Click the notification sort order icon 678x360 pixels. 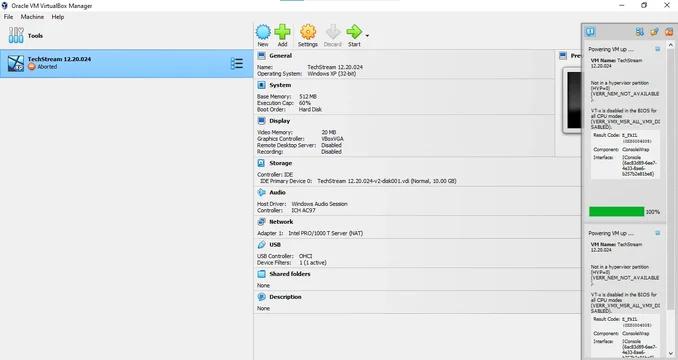click(x=640, y=32)
